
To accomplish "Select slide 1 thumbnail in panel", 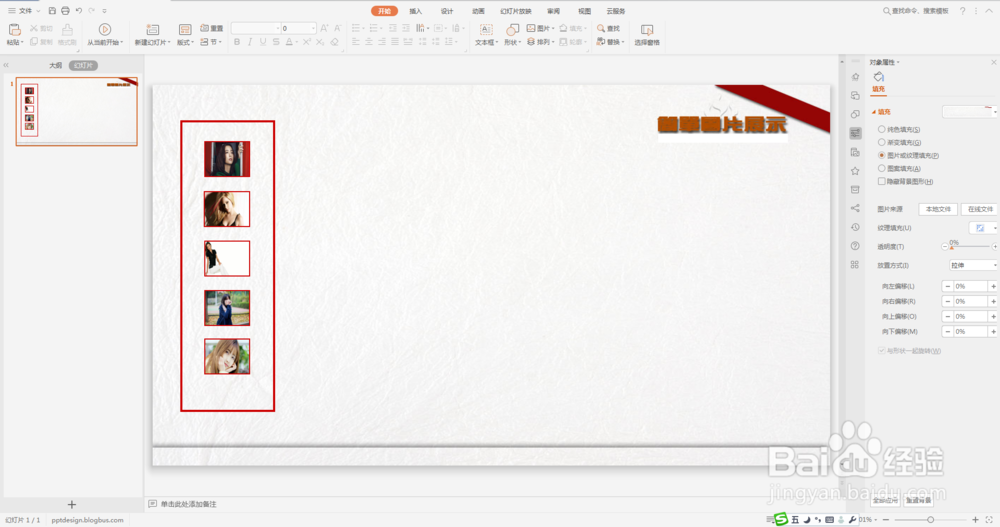I will click(x=77, y=112).
